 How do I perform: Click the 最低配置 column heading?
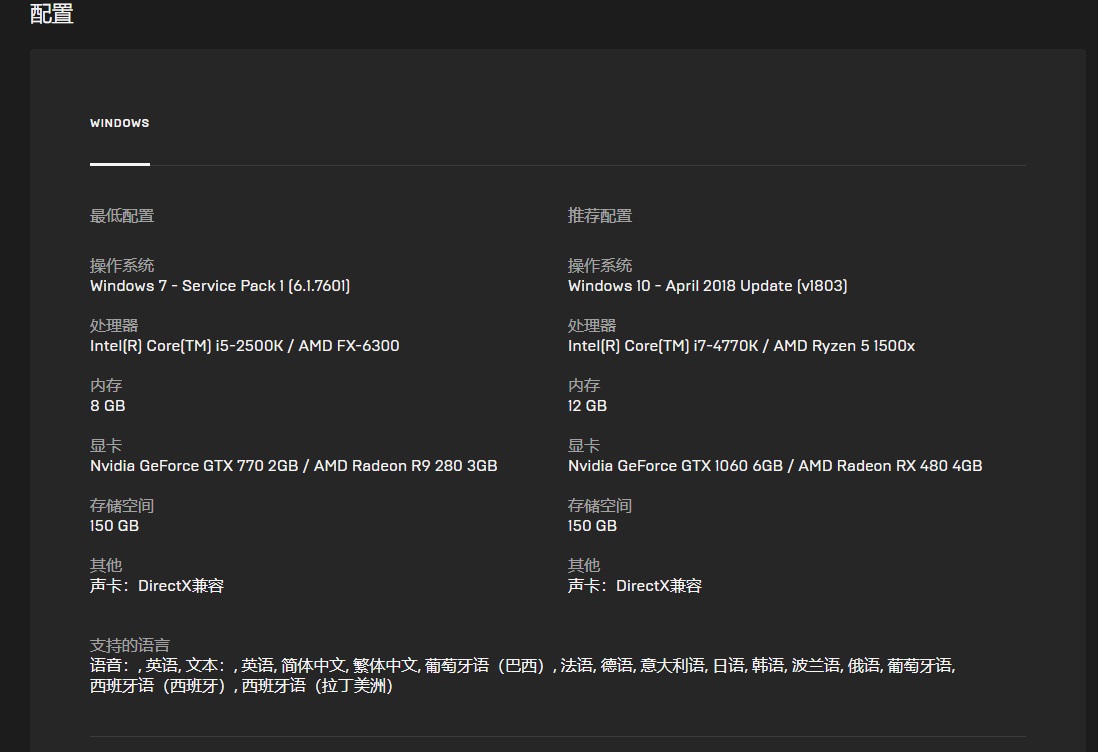(122, 216)
